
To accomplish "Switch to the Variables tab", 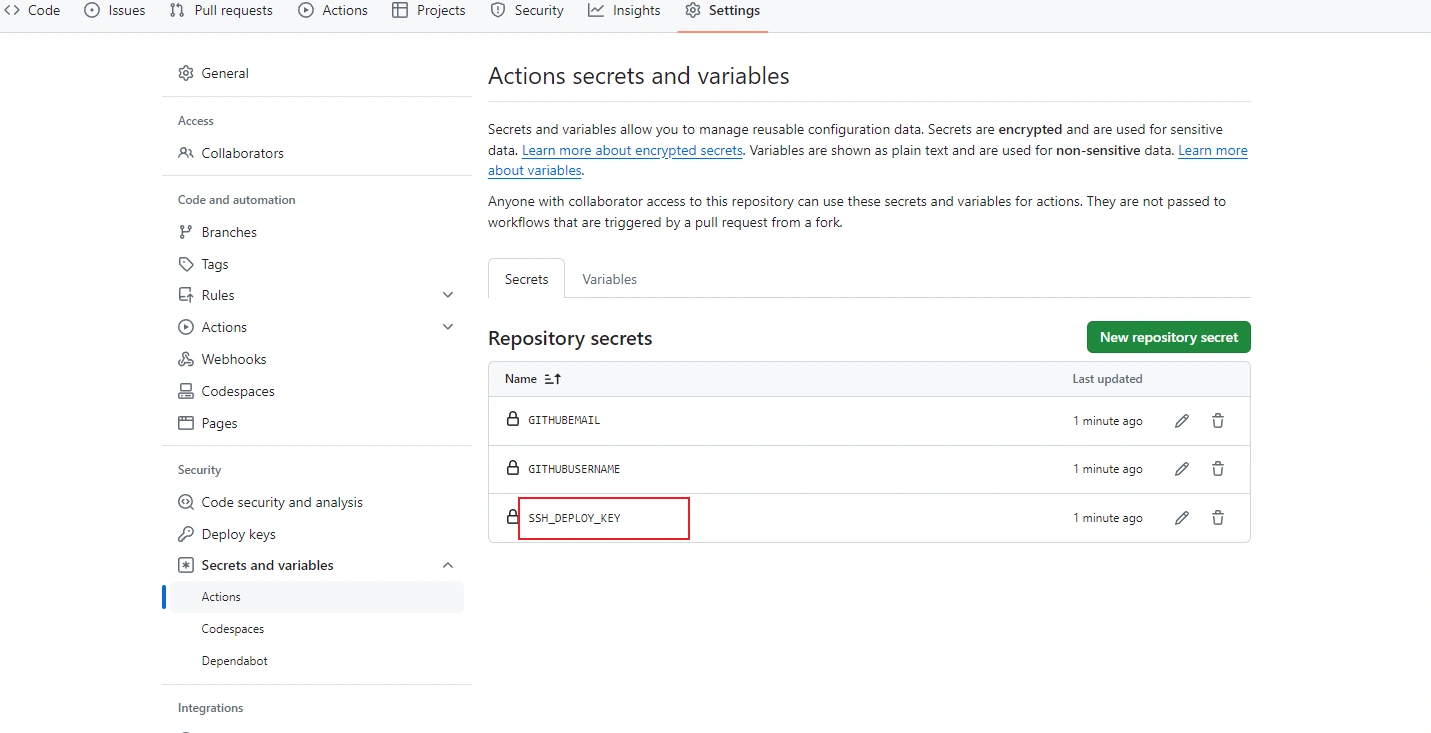I will pos(610,279).
